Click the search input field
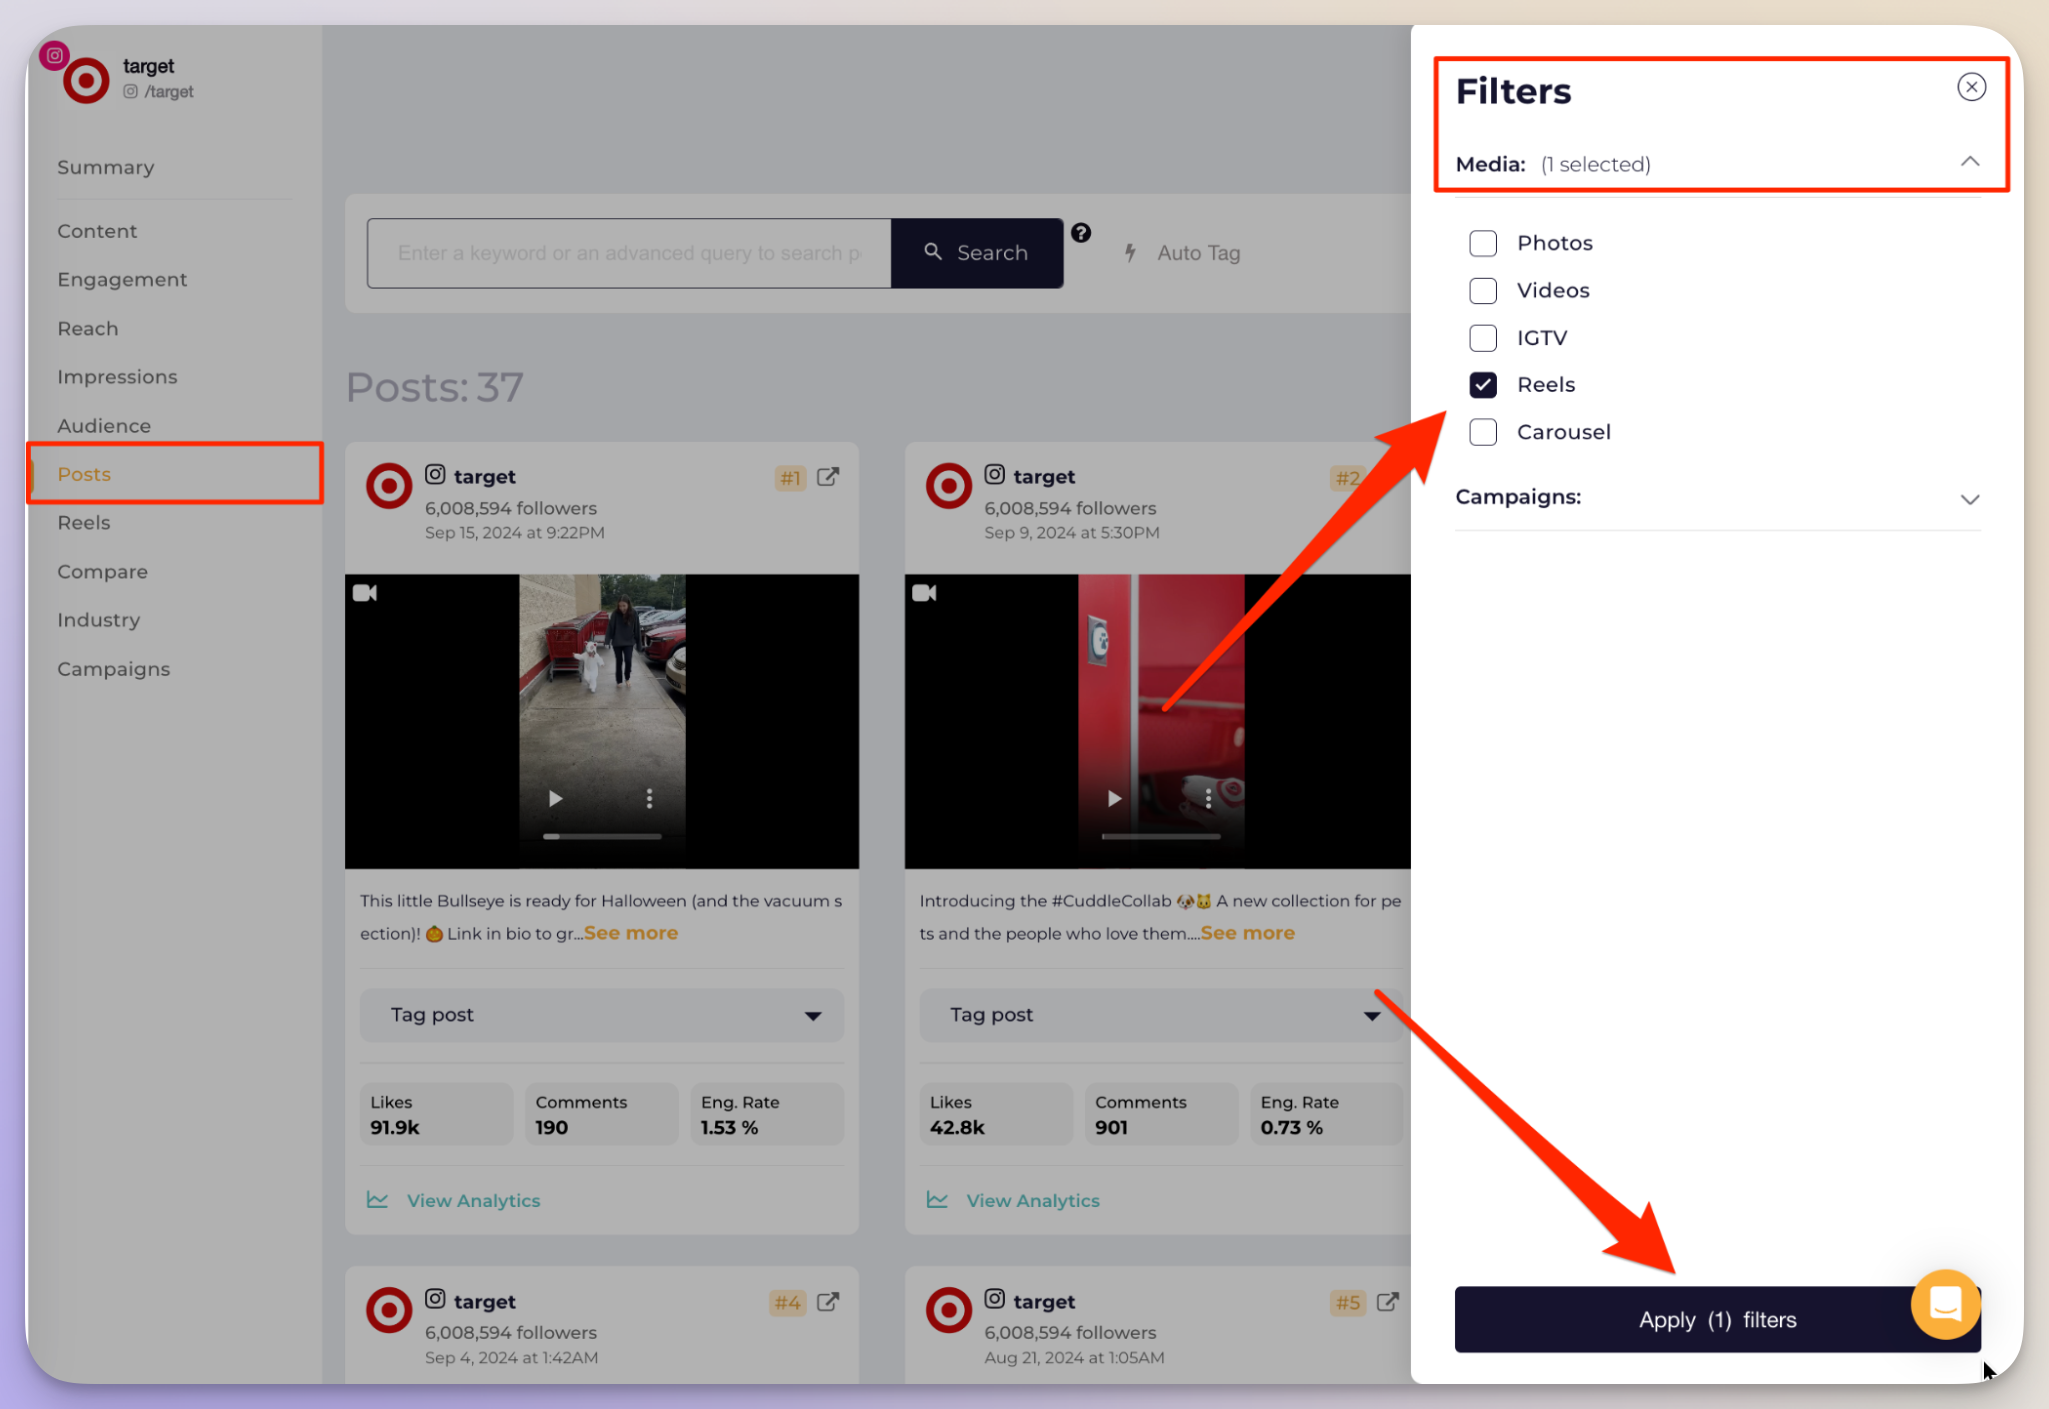Viewport: 2049px width, 1409px height. tap(631, 252)
